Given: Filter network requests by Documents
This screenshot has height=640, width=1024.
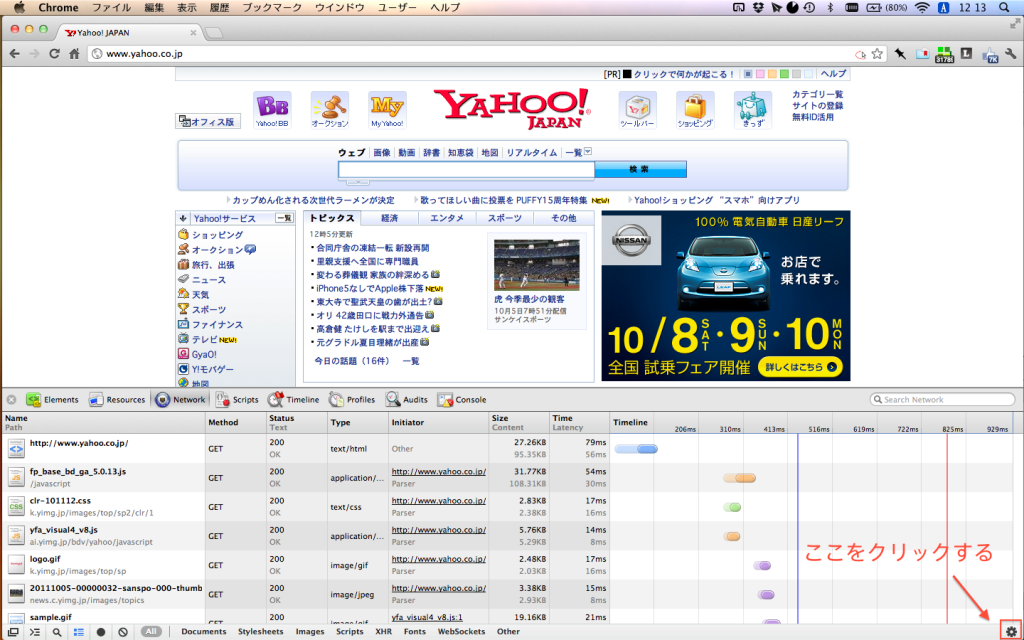Looking at the screenshot, I should [x=204, y=632].
